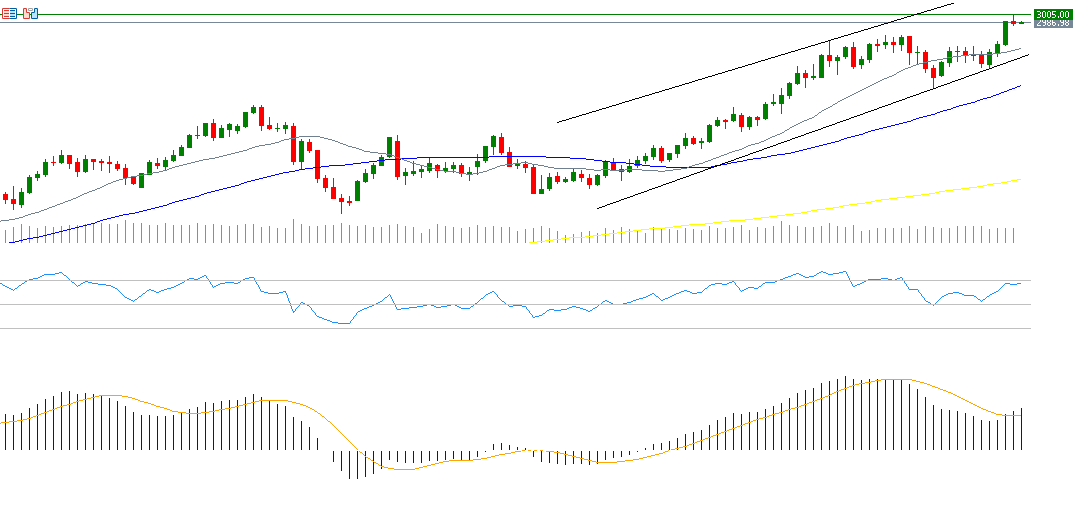This screenshot has width=1073, height=508.
Task: Click the gray 2986.98 current price label
Action: (x=1052, y=23)
